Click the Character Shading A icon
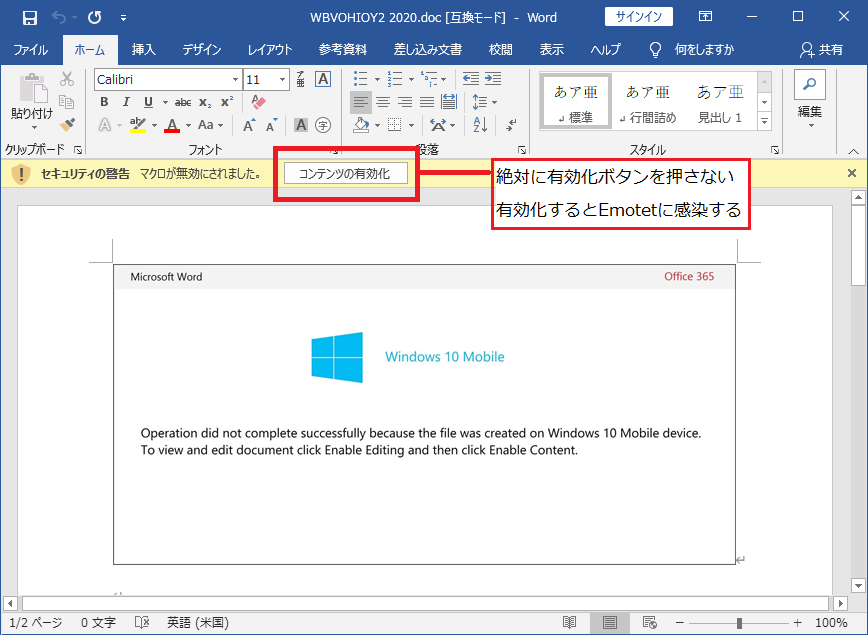 click(301, 125)
